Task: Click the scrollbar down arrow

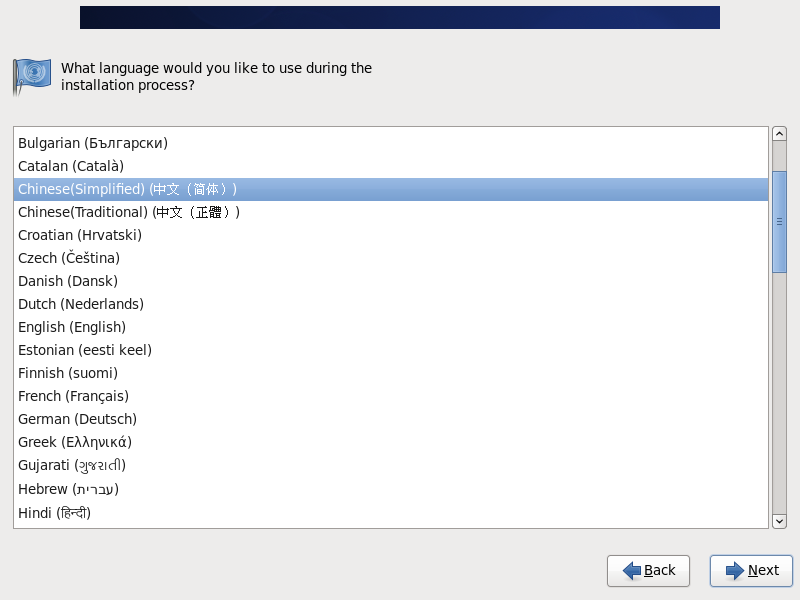Action: click(x=779, y=521)
